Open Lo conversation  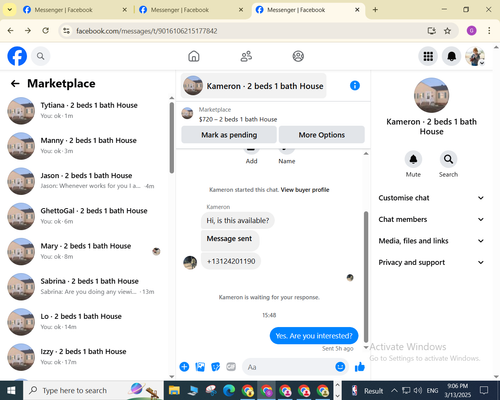tap(87, 322)
